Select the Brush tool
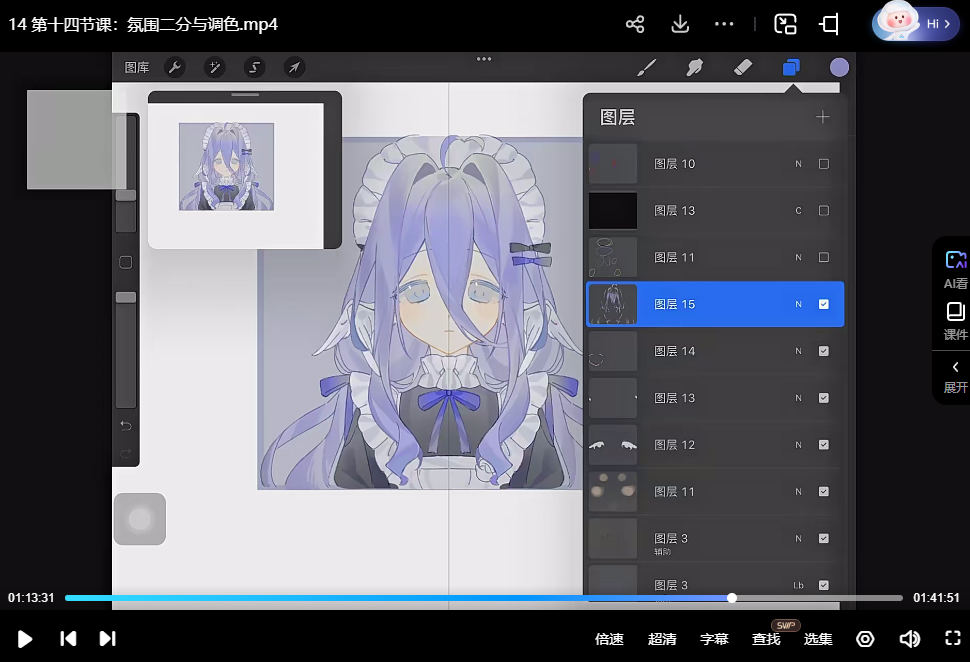 [x=647, y=67]
